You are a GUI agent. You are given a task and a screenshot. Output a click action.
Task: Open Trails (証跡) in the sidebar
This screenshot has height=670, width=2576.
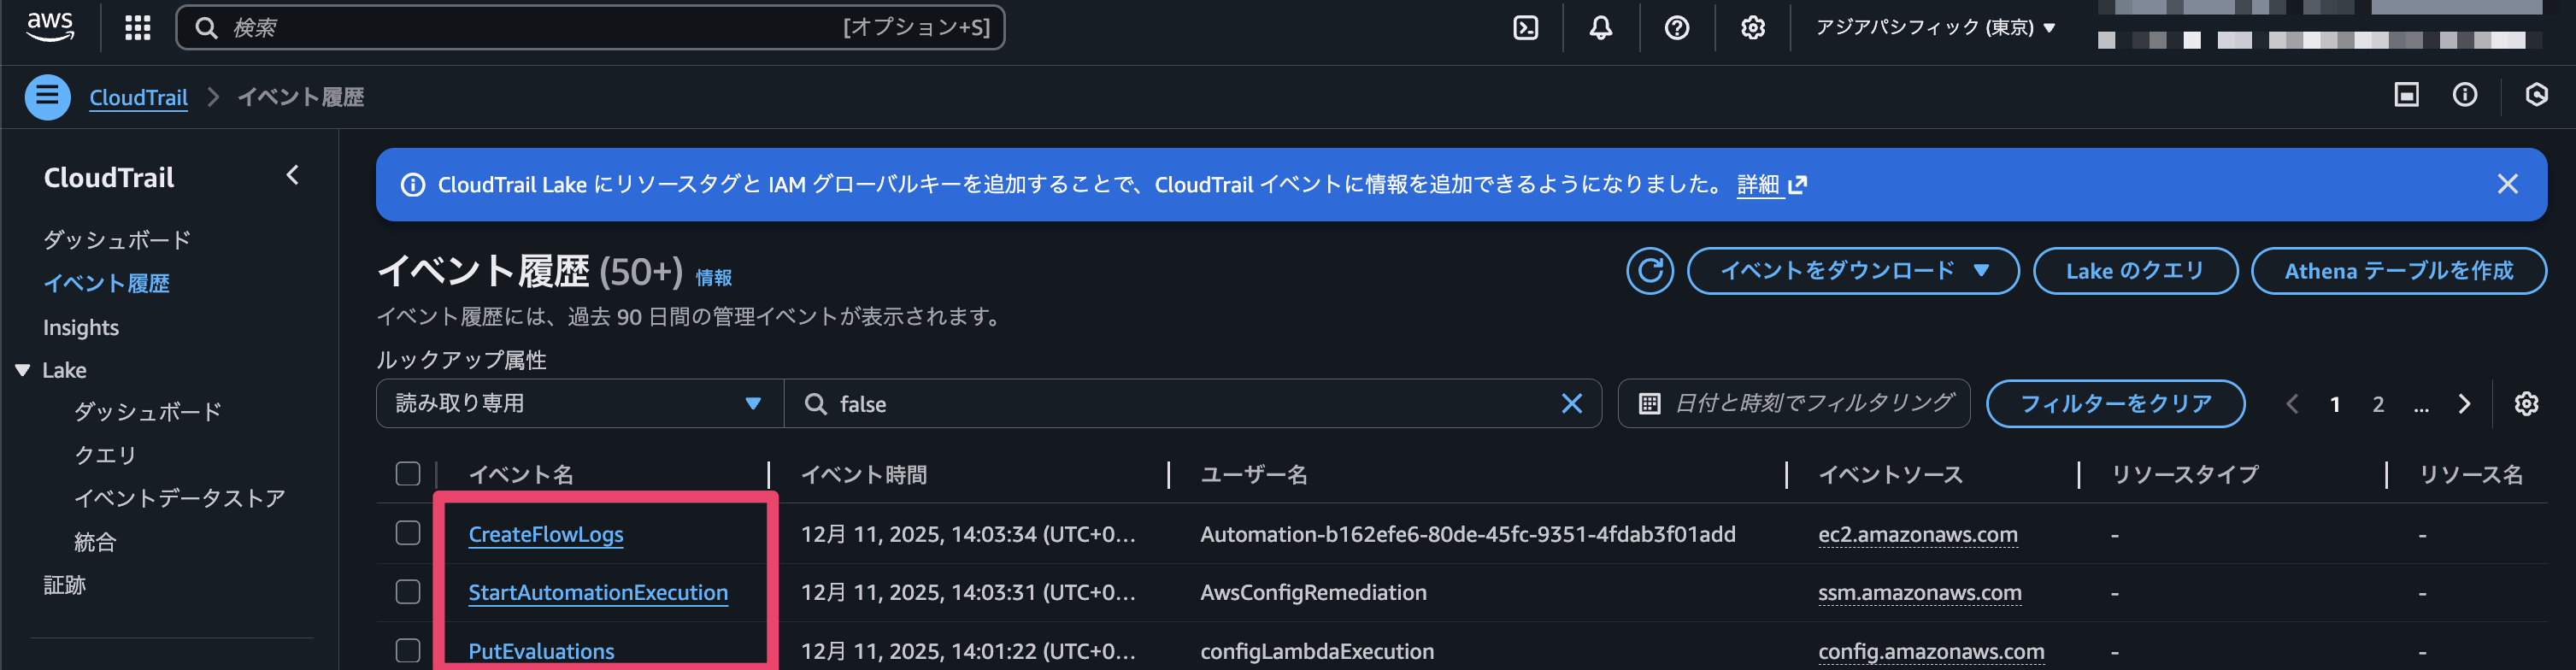tap(64, 585)
